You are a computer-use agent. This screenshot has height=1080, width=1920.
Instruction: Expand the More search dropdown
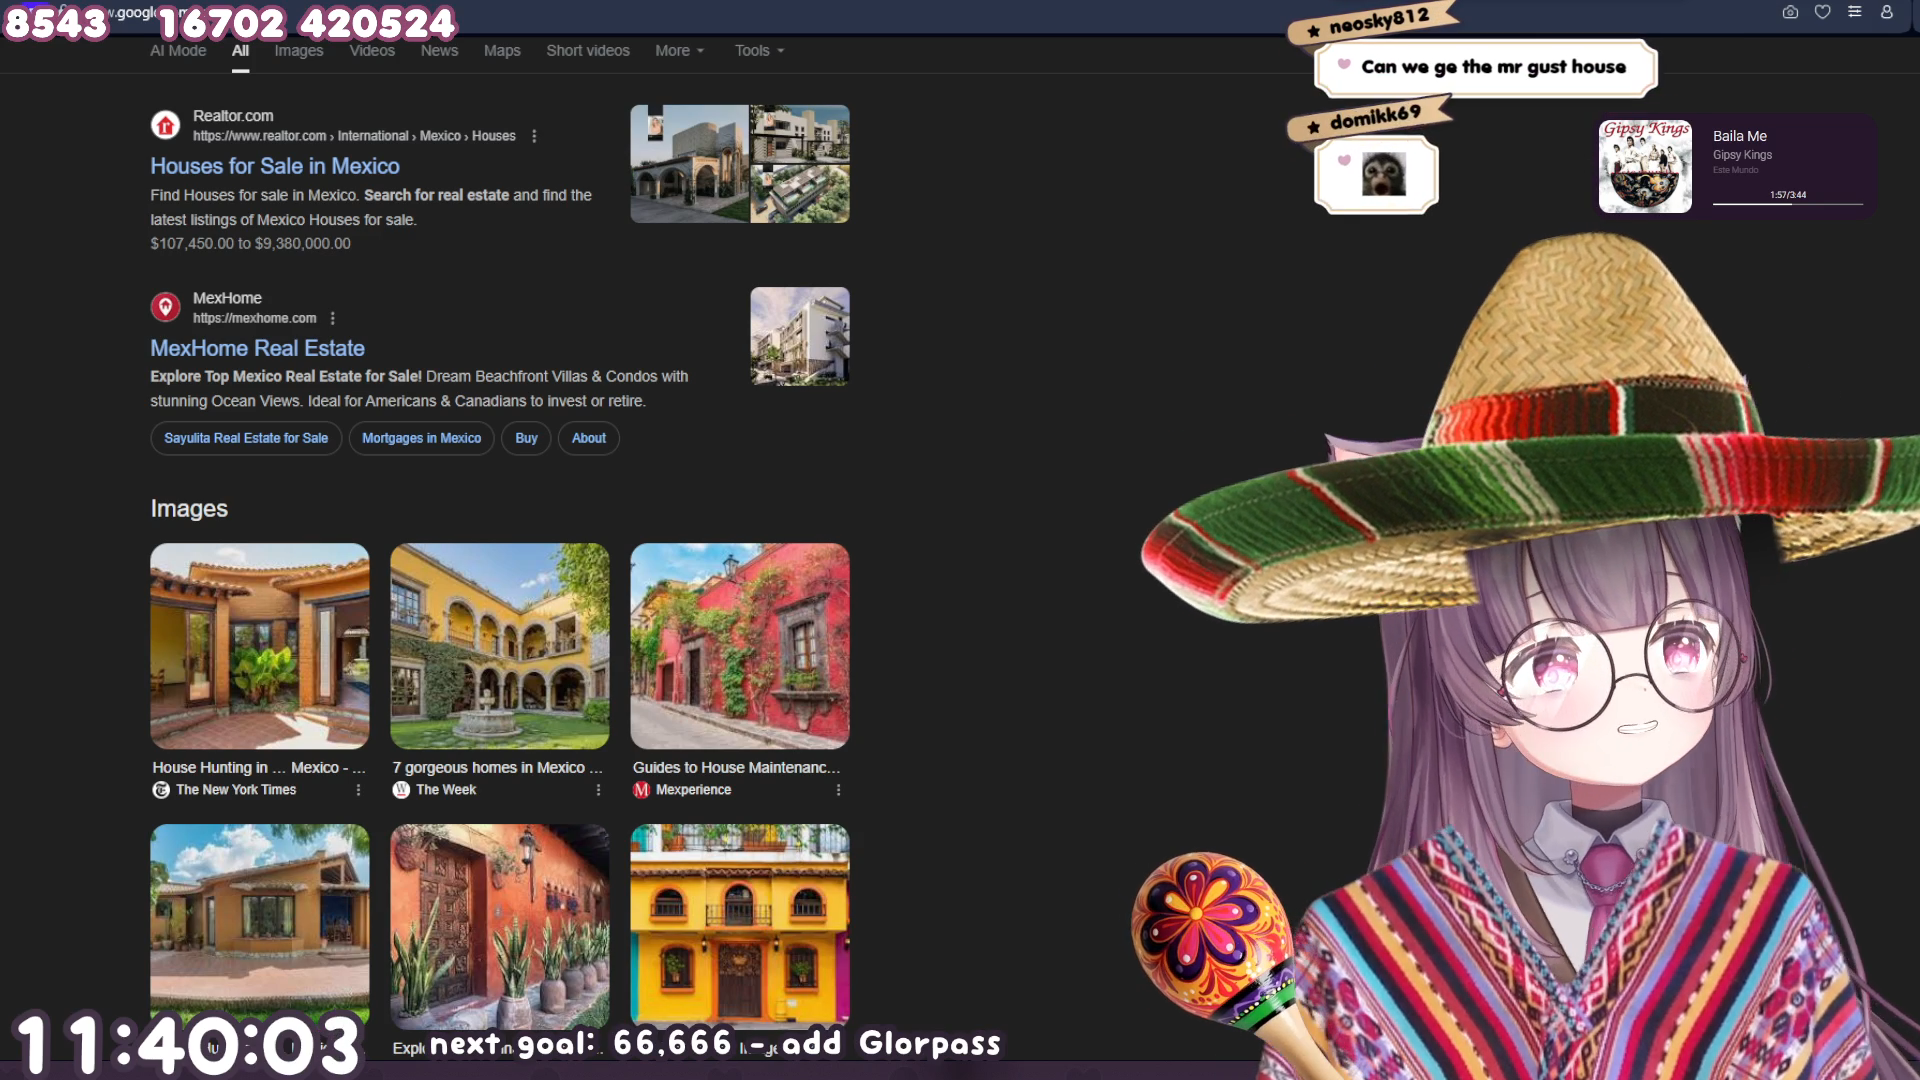679,51
